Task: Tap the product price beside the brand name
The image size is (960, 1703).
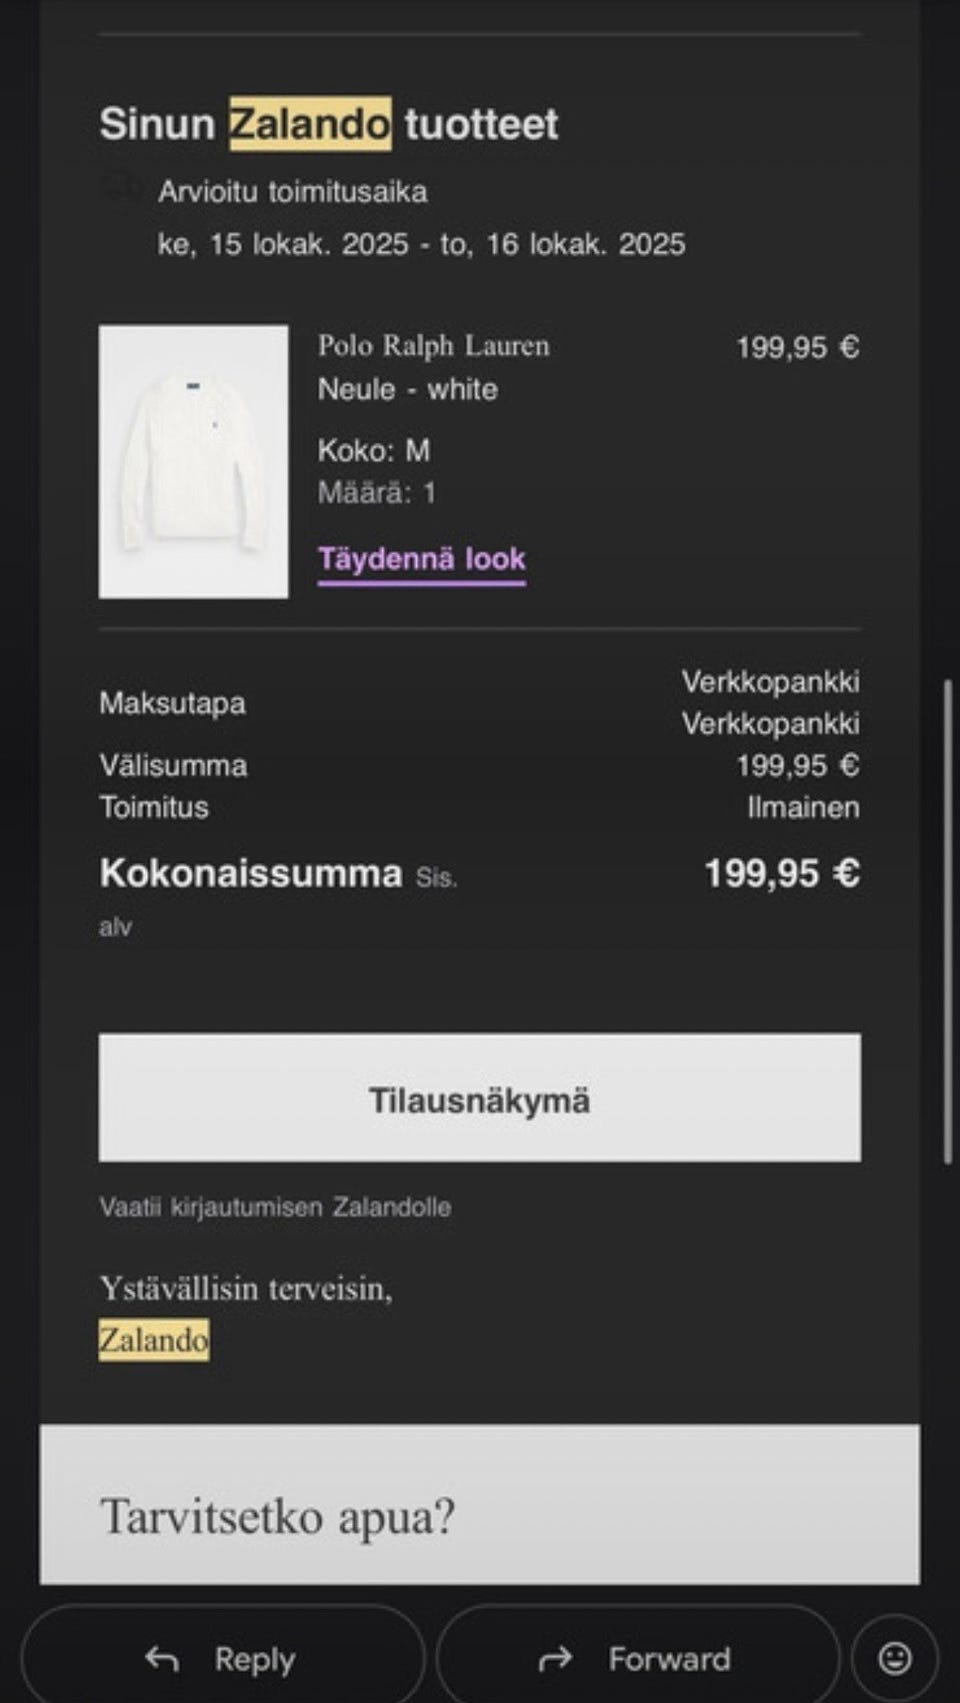Action: click(x=797, y=347)
